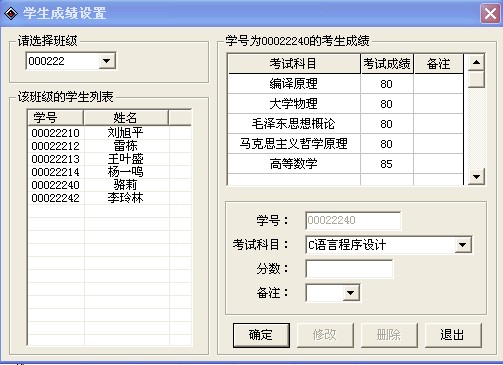This screenshot has height=365, width=503.
Task: Close the 学生成绩设置 window
Action: point(490,14)
